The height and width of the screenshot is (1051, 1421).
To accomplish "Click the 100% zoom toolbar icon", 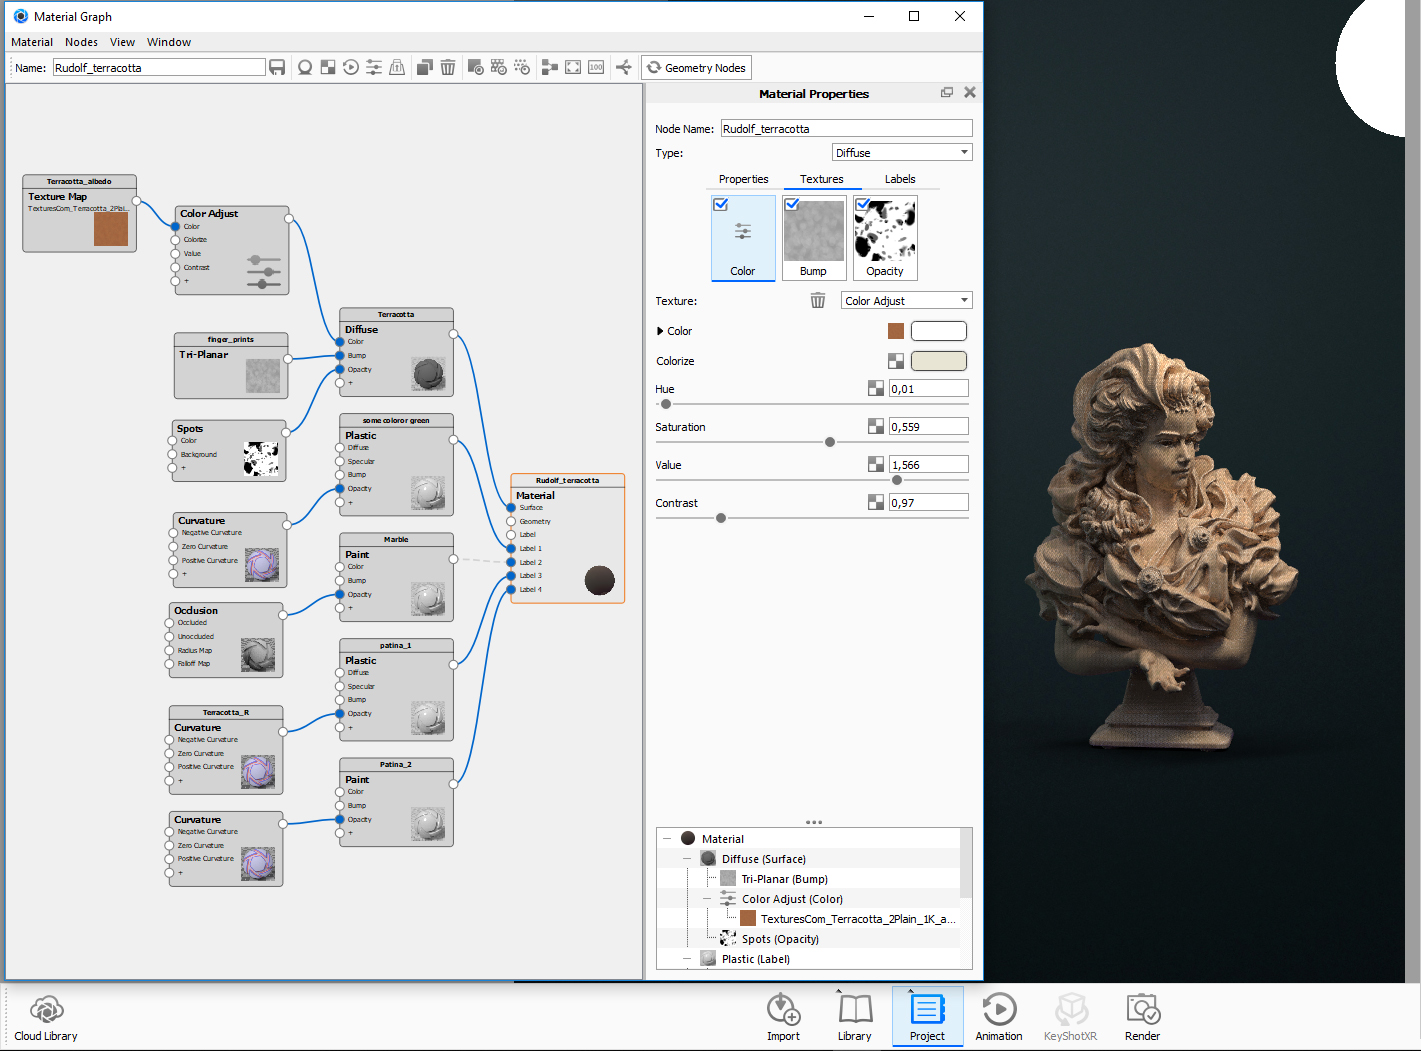I will [x=596, y=67].
